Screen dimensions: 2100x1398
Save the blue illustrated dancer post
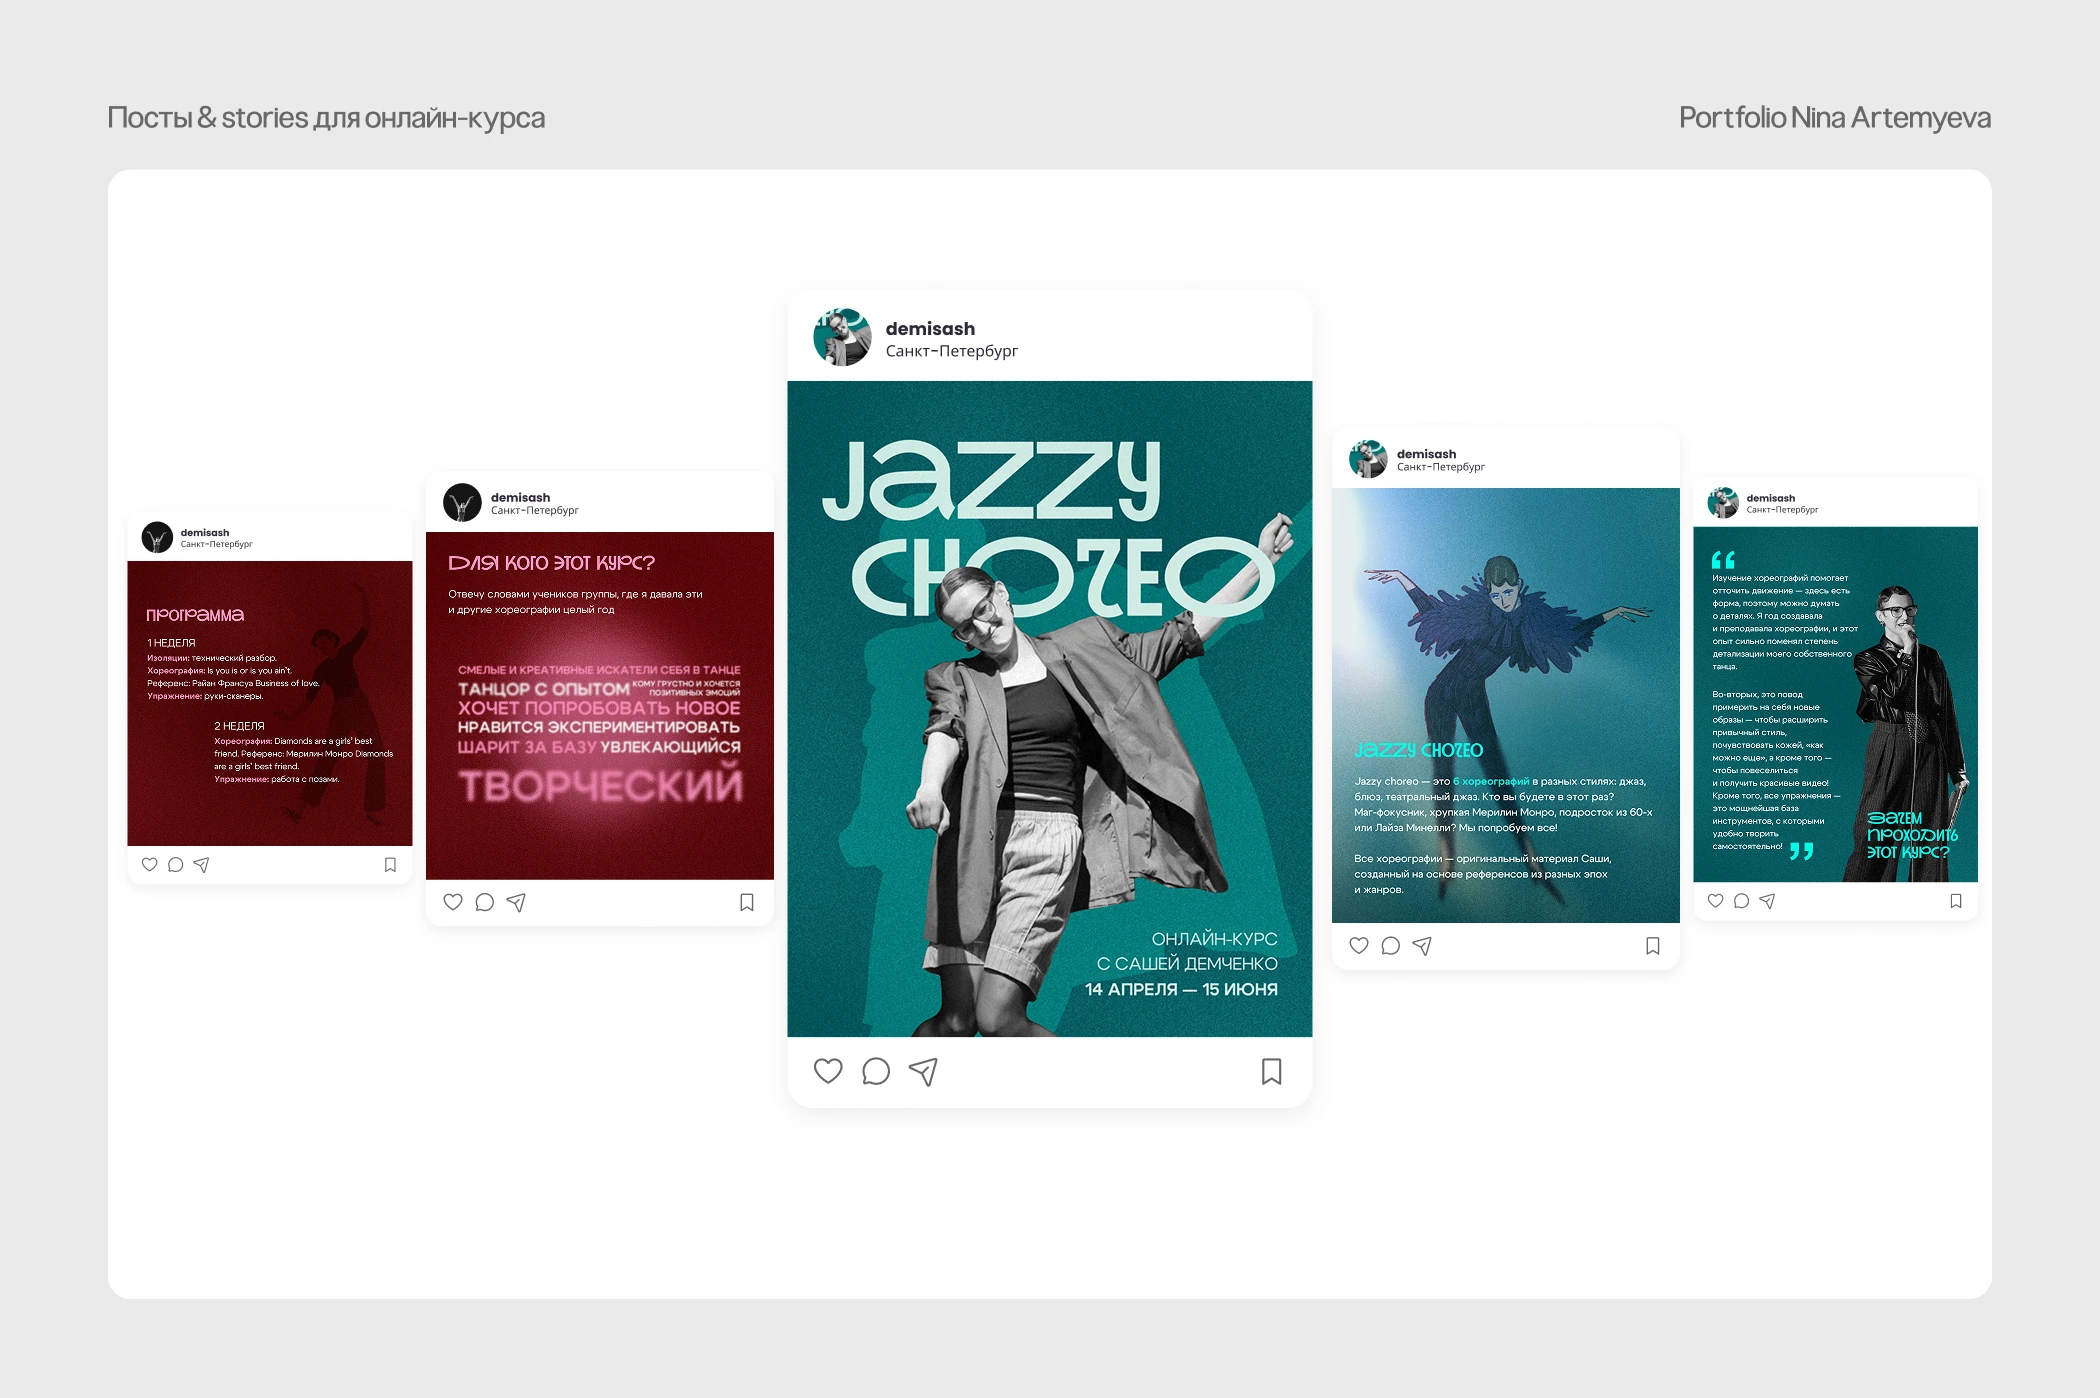pyautogui.click(x=1652, y=945)
